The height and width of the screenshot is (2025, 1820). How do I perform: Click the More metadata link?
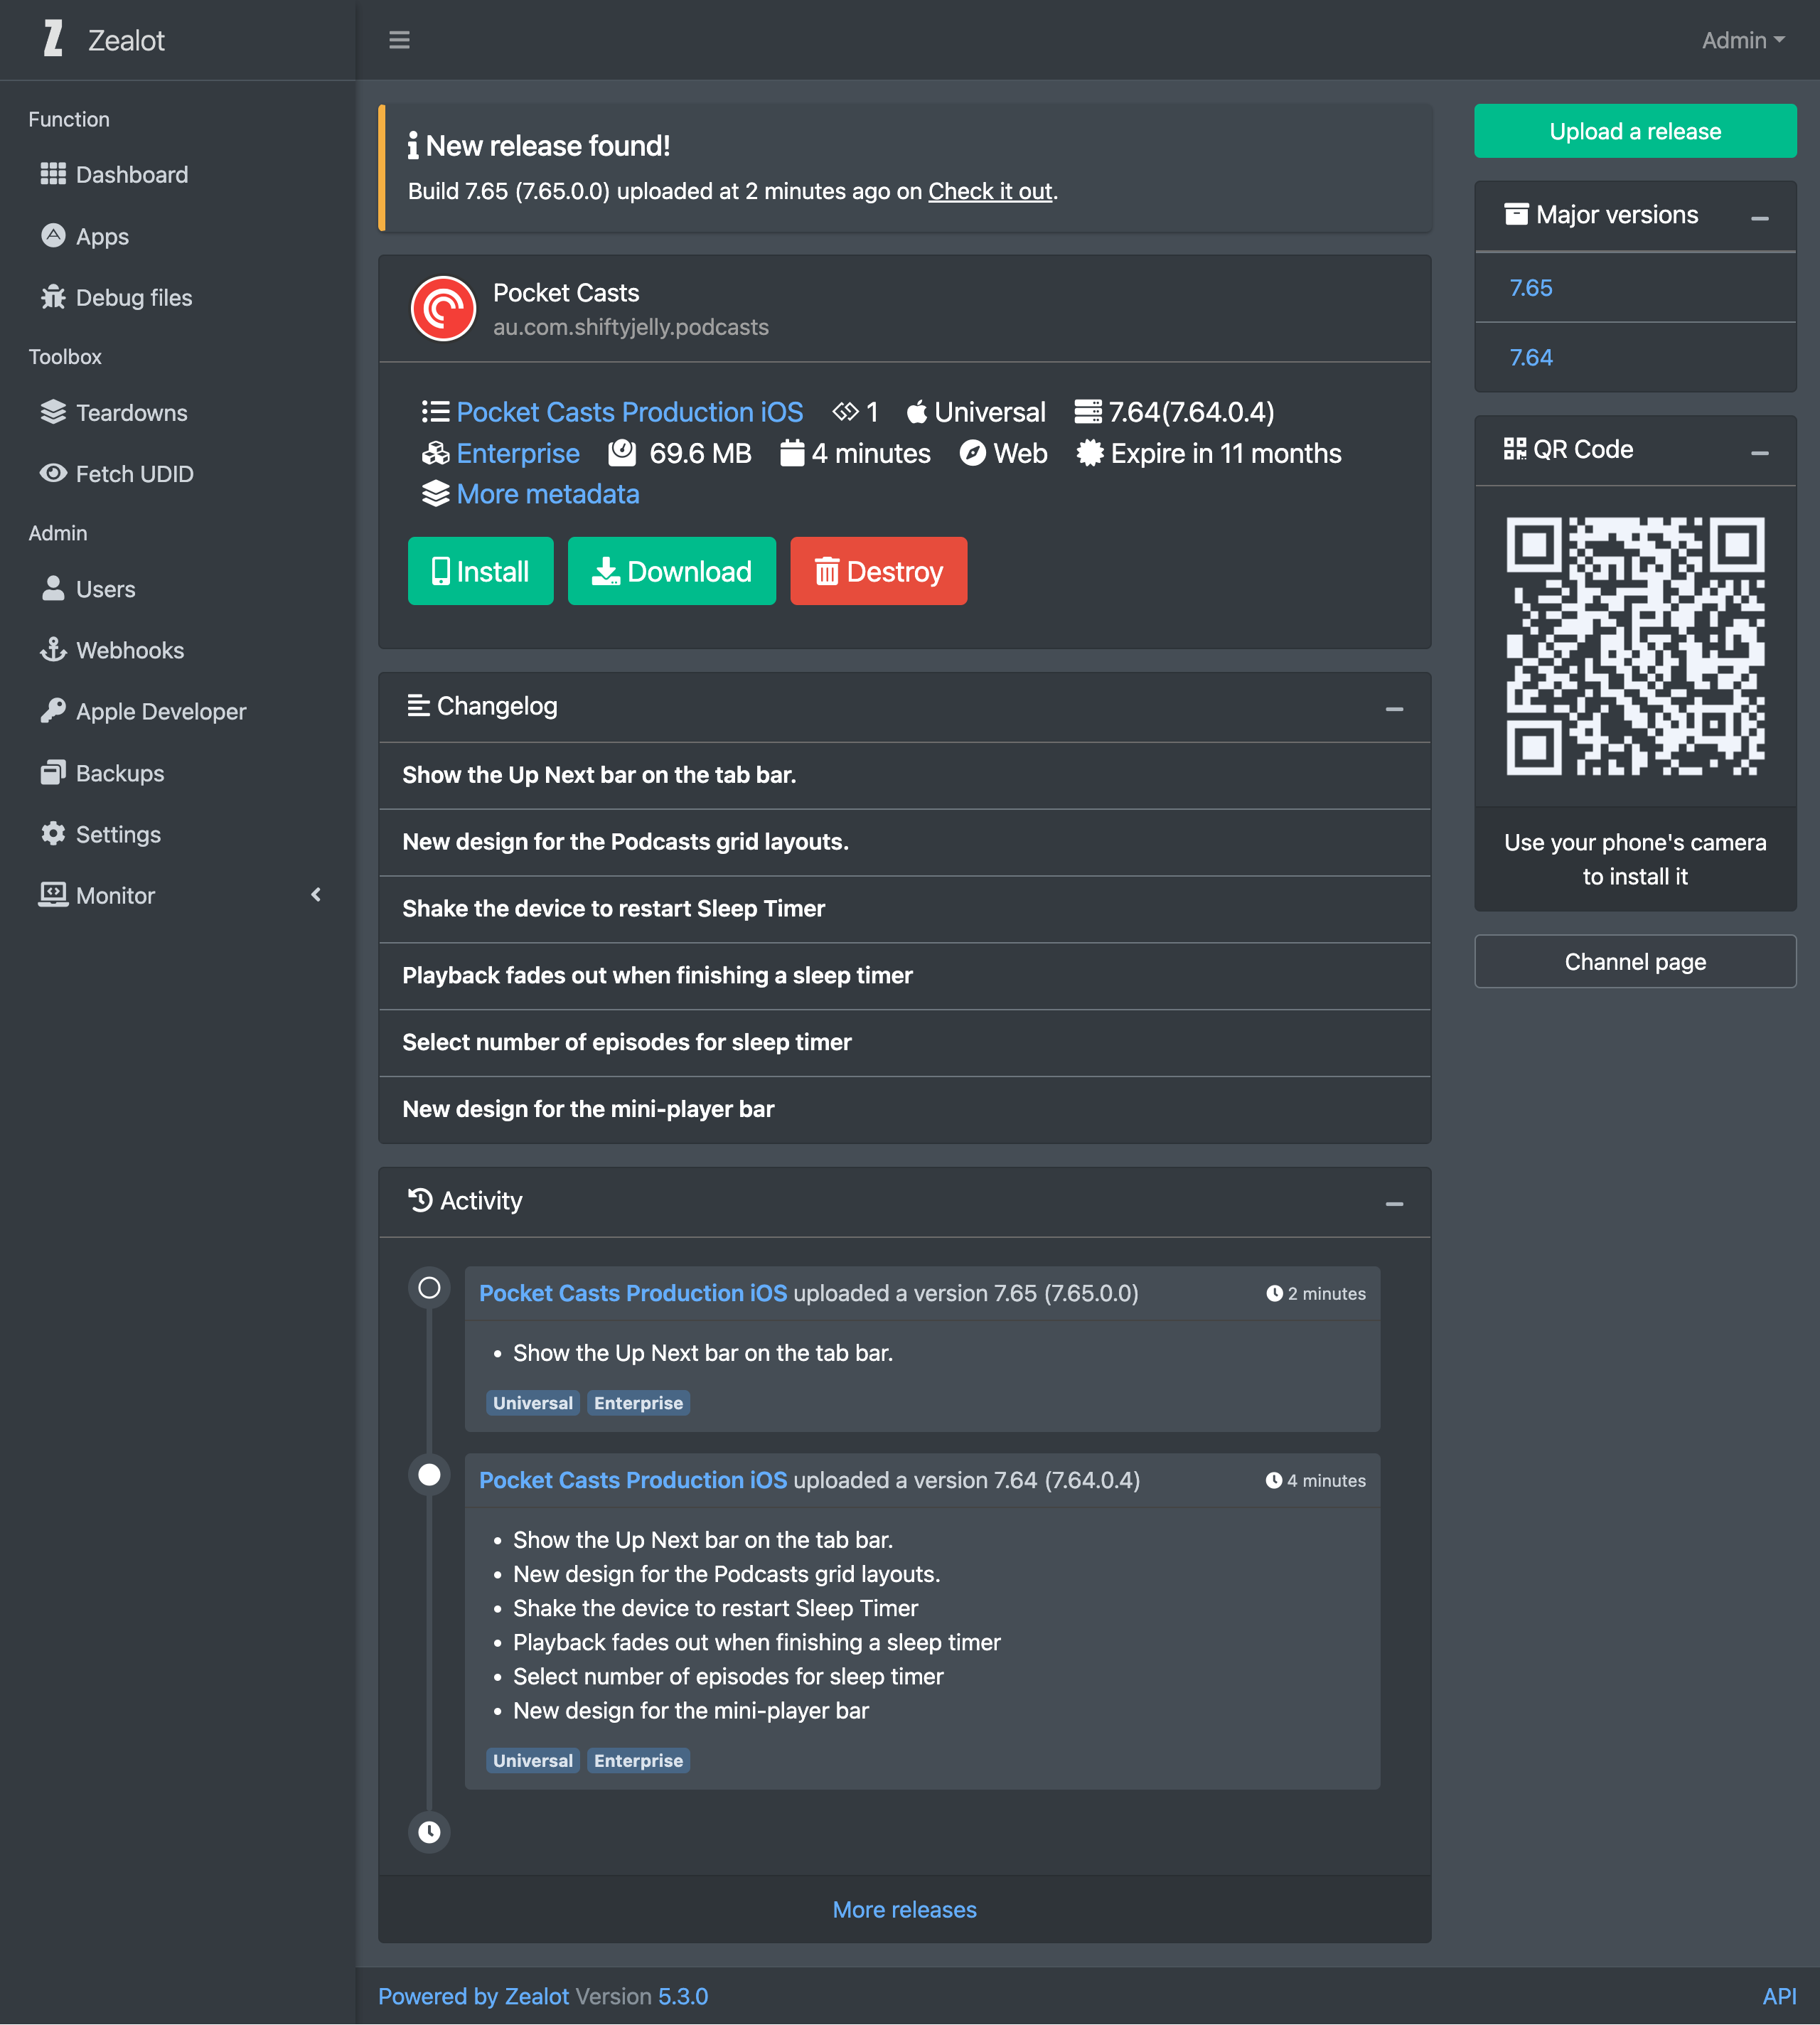(547, 494)
